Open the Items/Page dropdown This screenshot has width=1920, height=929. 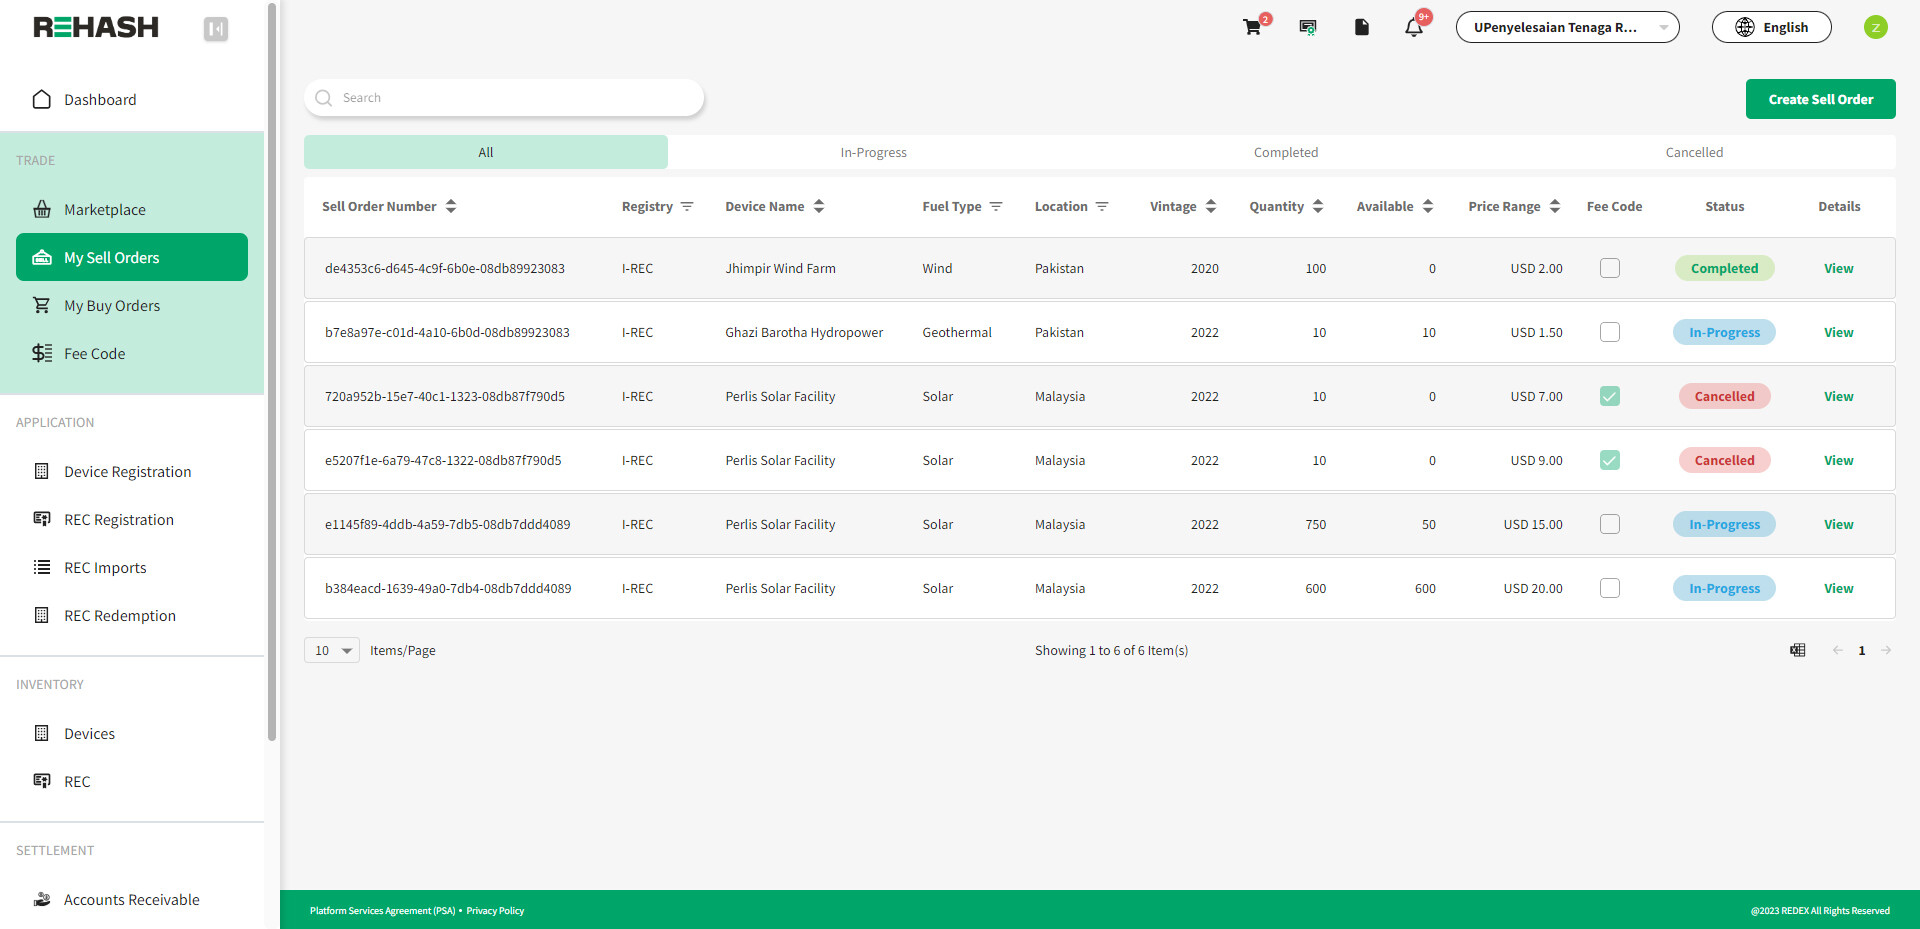[331, 650]
